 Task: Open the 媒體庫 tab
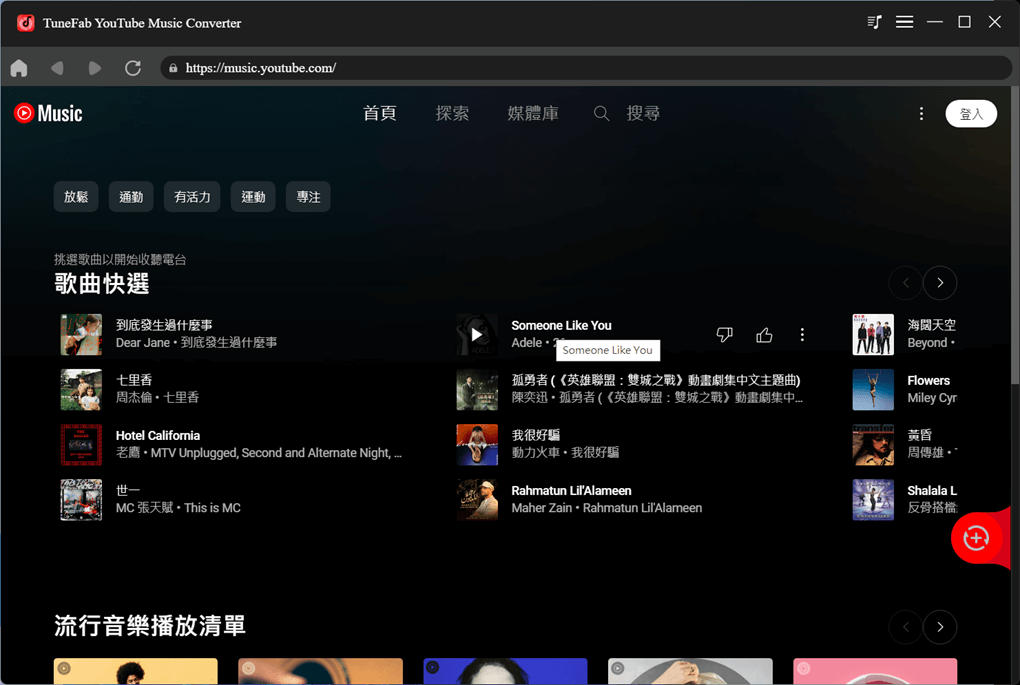click(x=533, y=113)
